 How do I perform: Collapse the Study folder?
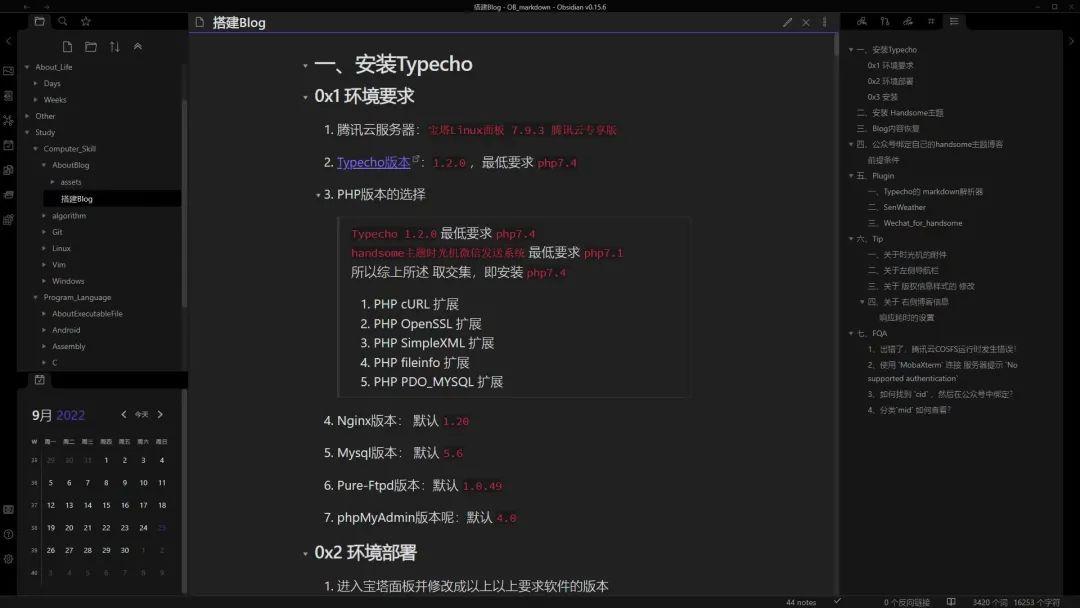pos(27,132)
